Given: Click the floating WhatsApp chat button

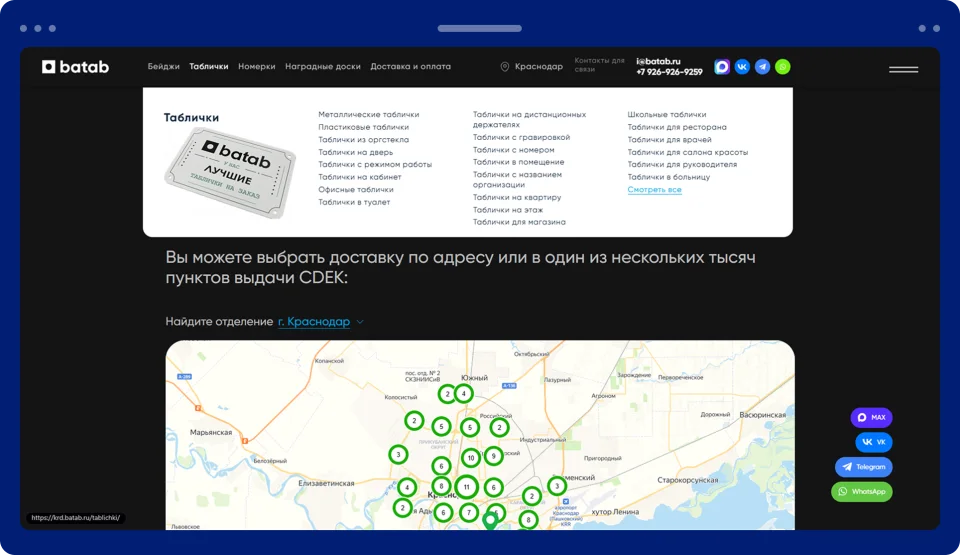Looking at the screenshot, I should pos(861,491).
